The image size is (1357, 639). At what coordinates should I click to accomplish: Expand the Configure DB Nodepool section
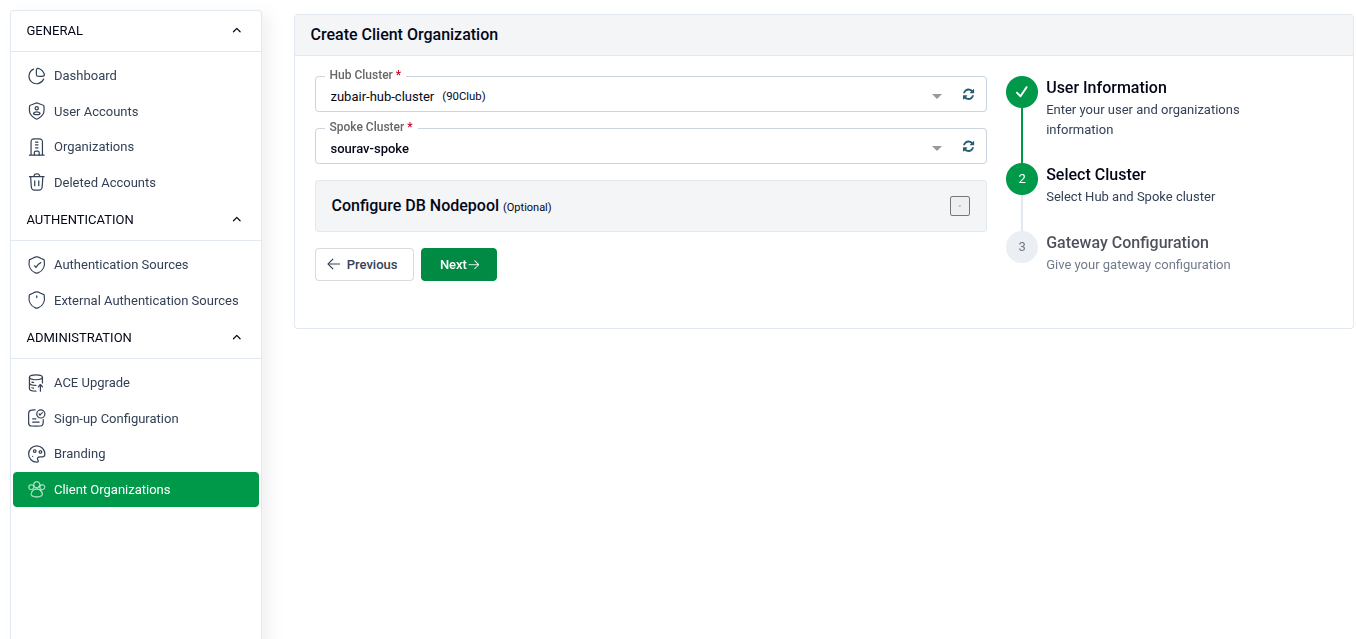959,205
